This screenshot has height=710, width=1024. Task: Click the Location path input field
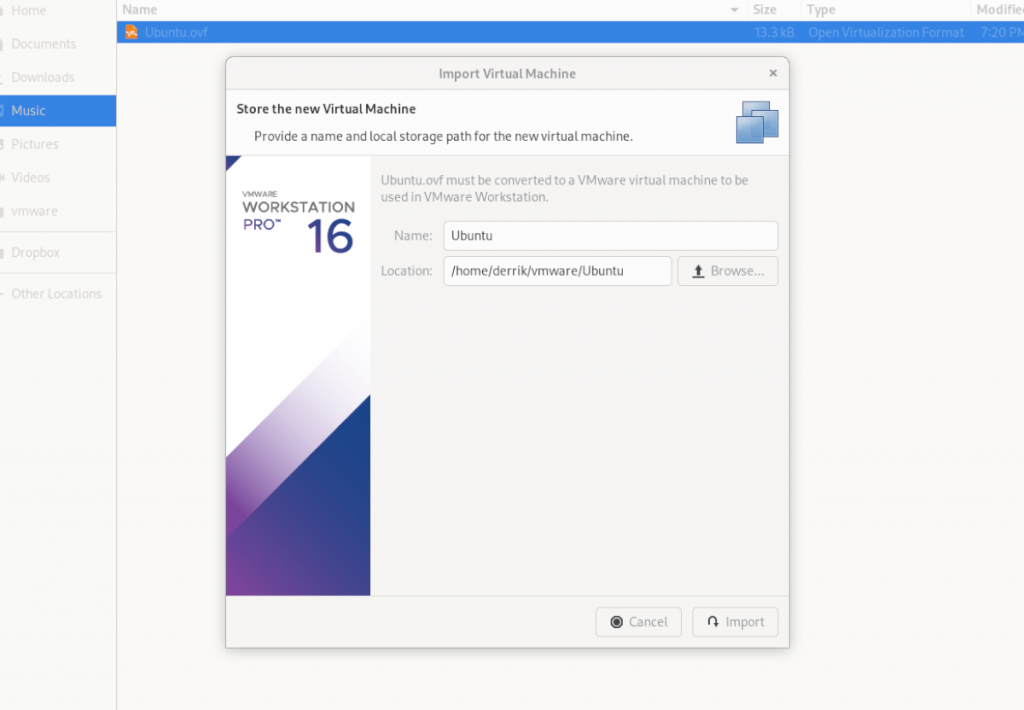coord(557,270)
